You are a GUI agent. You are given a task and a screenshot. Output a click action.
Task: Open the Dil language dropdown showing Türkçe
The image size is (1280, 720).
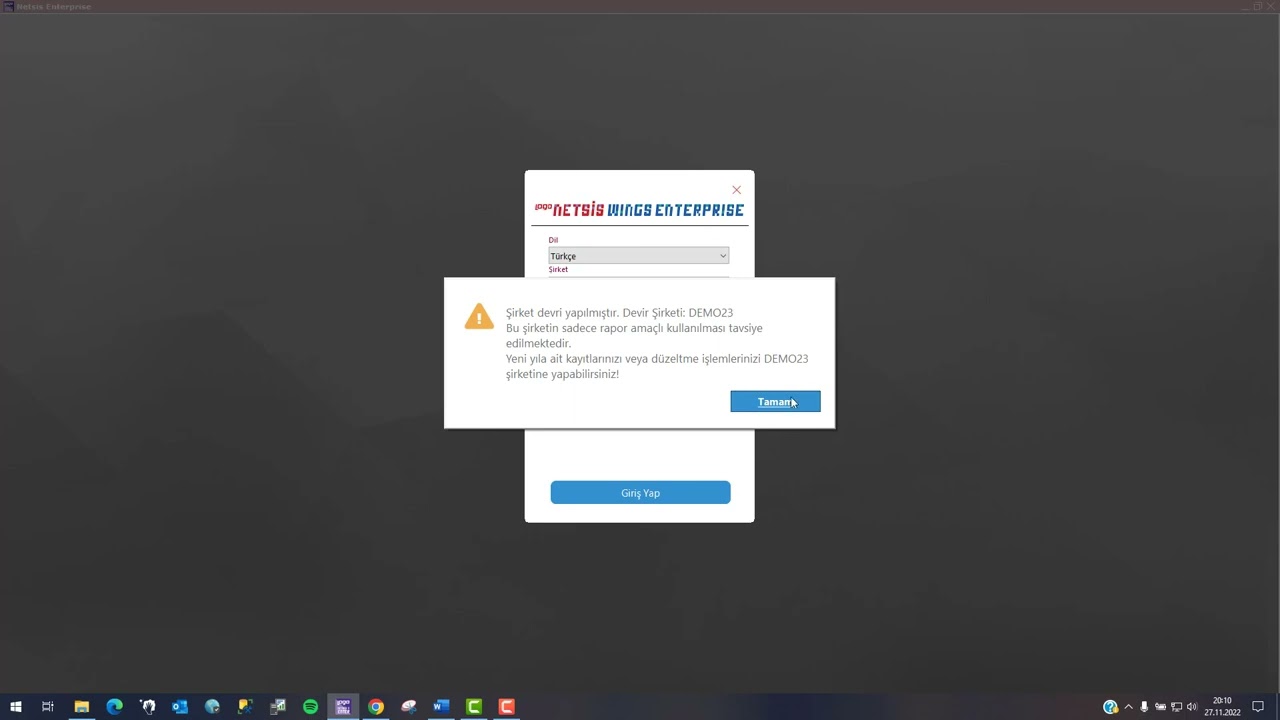[x=638, y=256]
